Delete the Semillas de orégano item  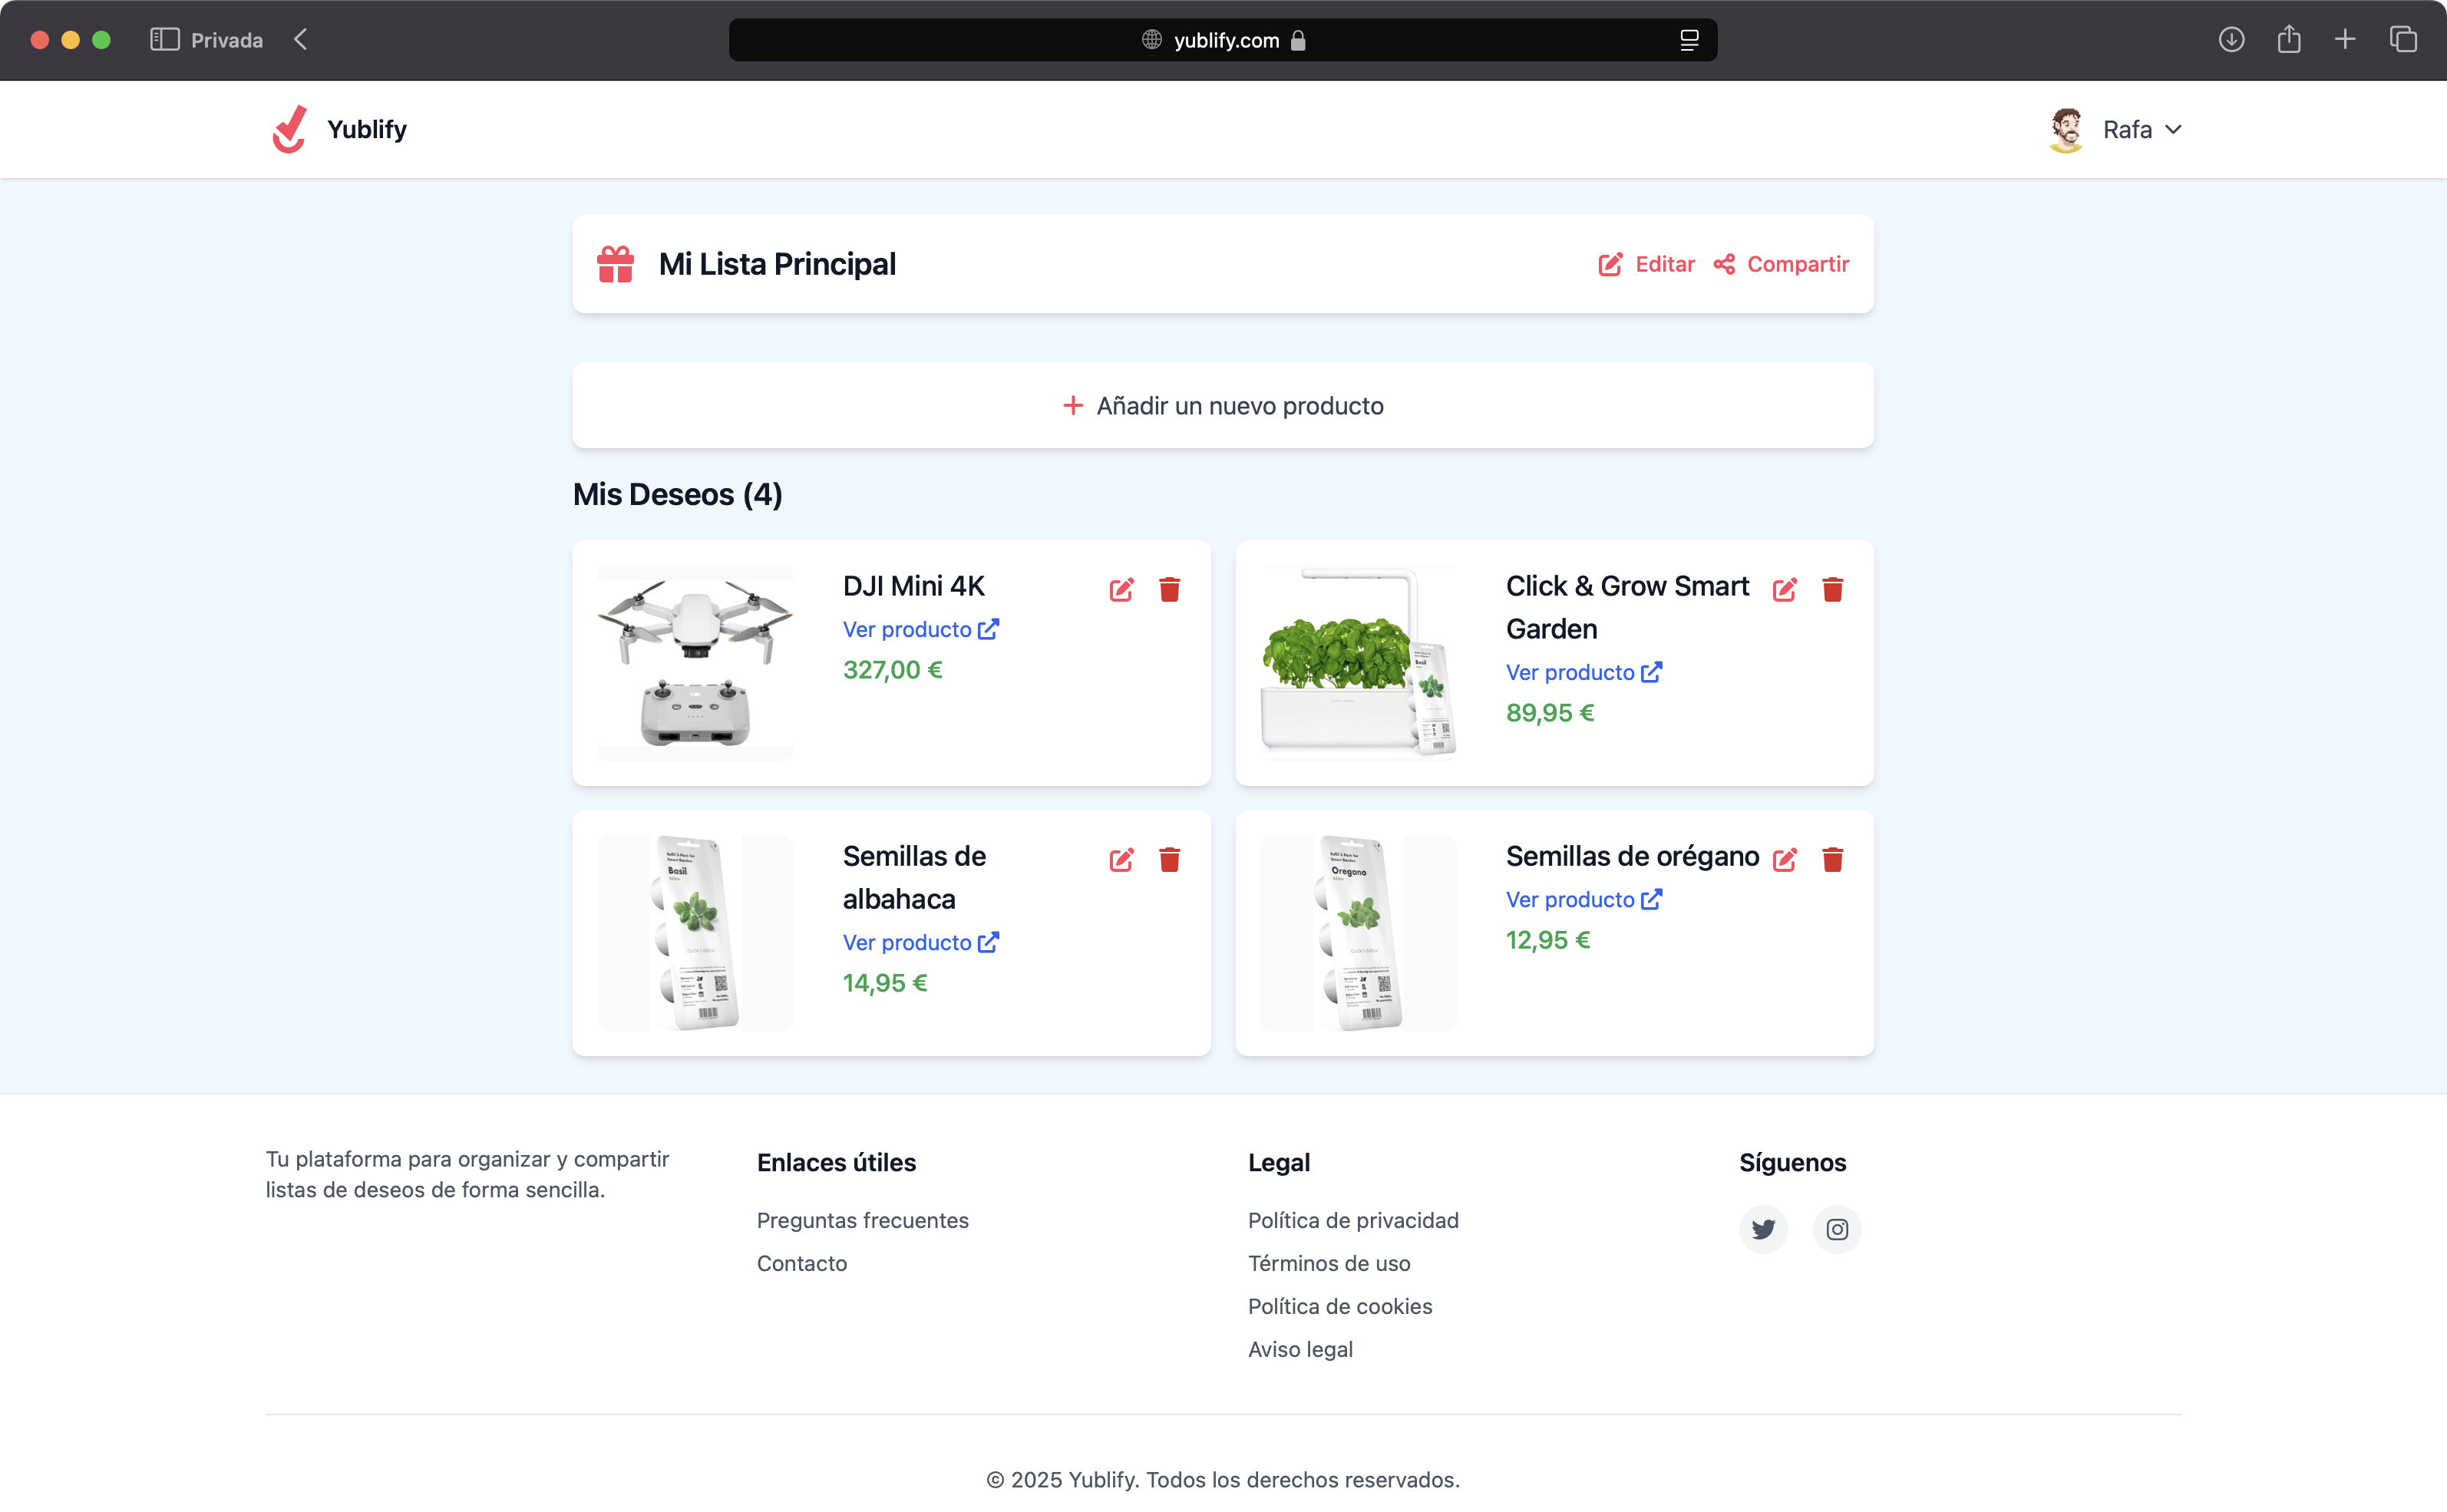1833,859
